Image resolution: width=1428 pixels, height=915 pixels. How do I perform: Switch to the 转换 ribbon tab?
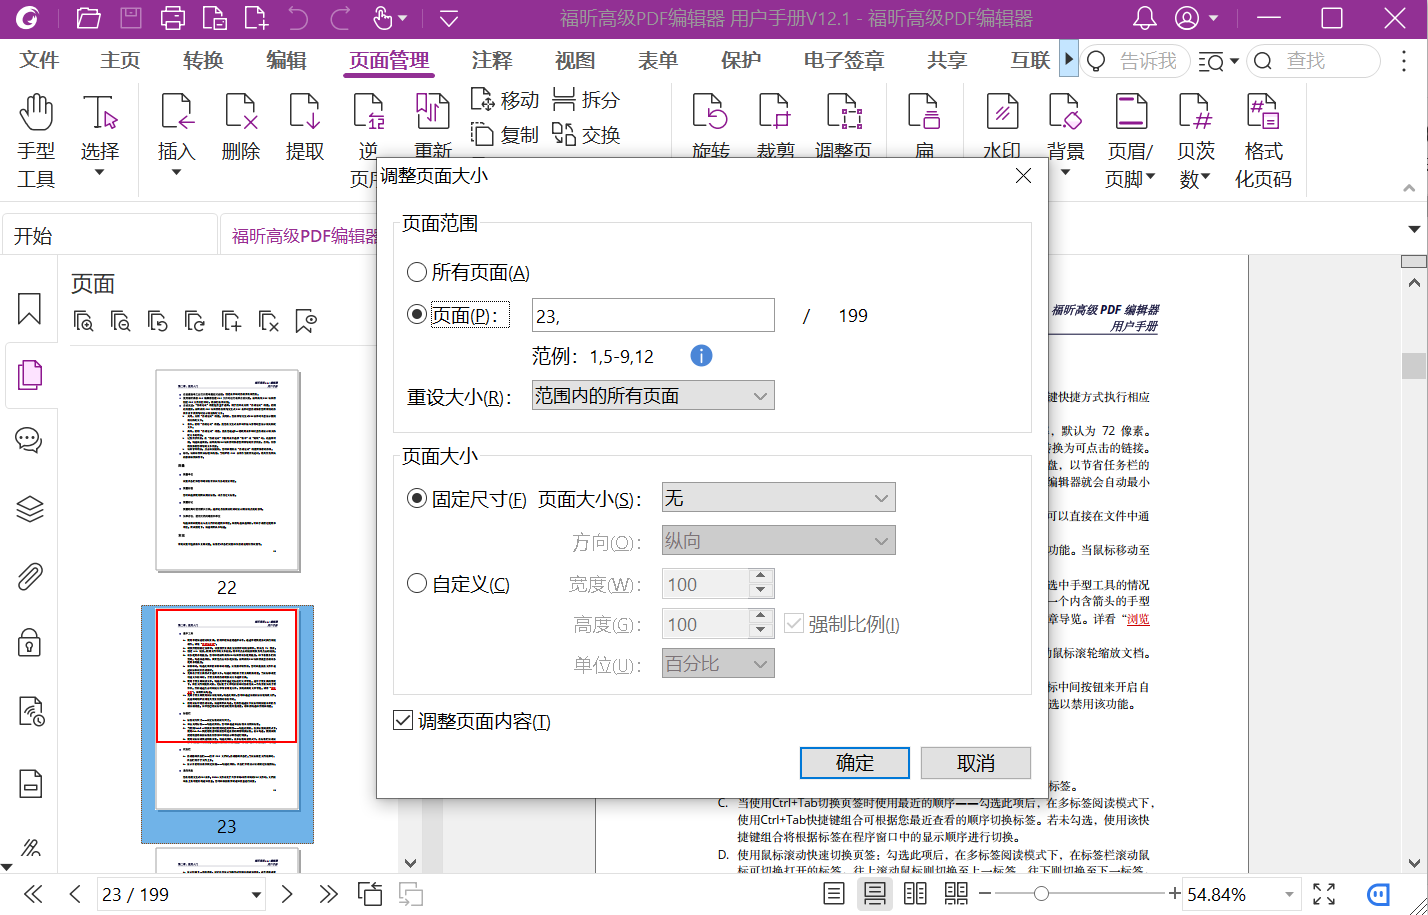click(204, 60)
